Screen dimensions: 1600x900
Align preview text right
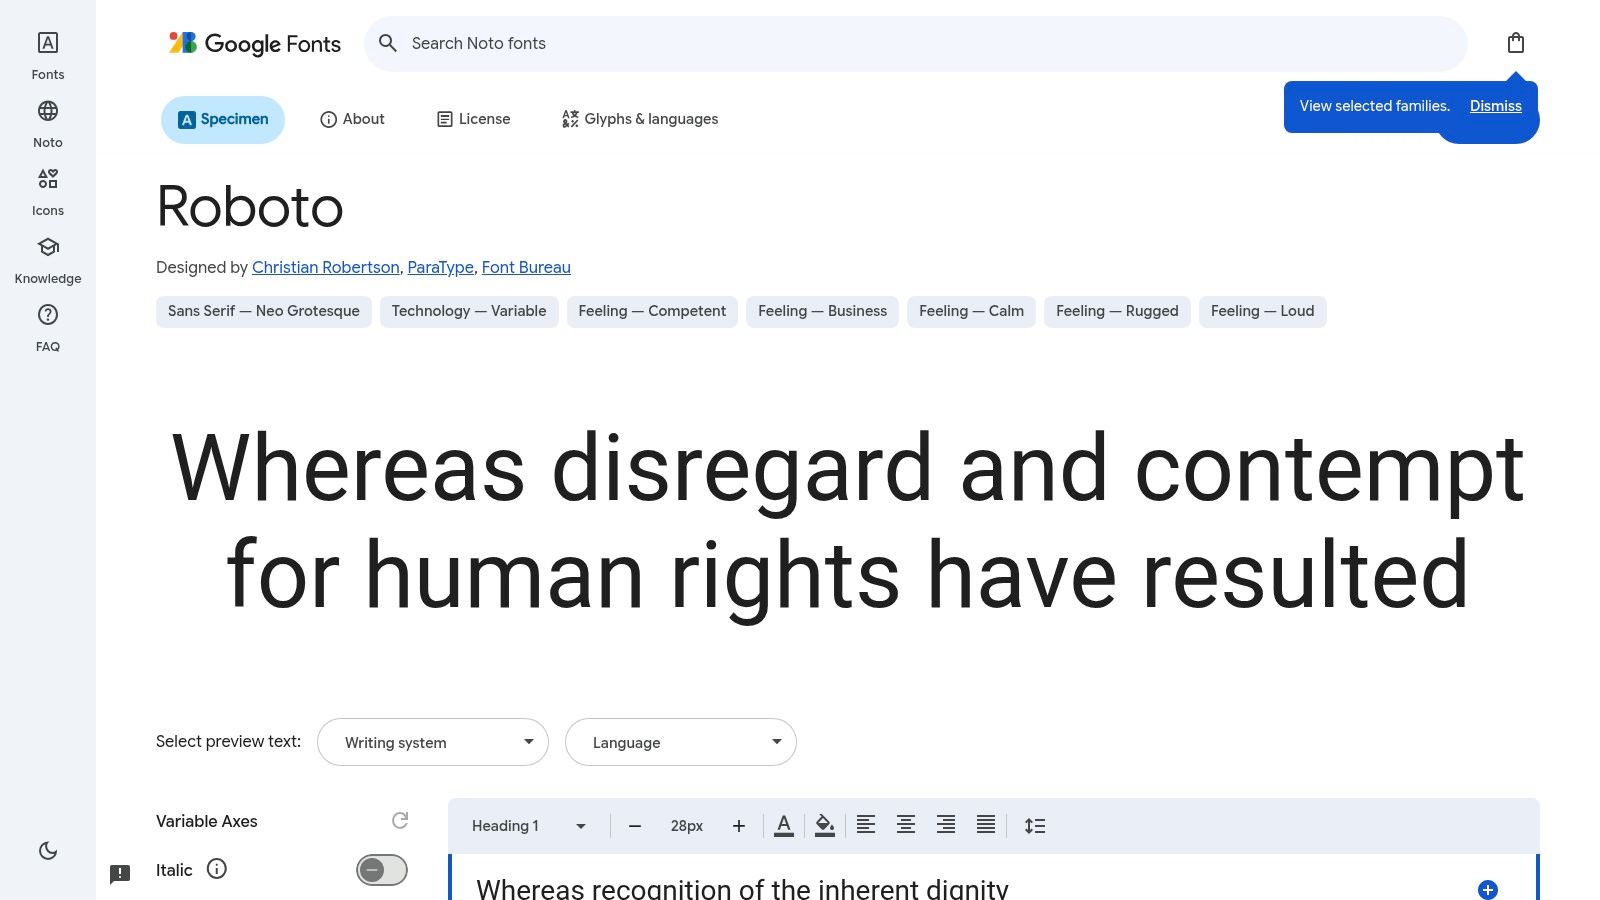(x=946, y=825)
